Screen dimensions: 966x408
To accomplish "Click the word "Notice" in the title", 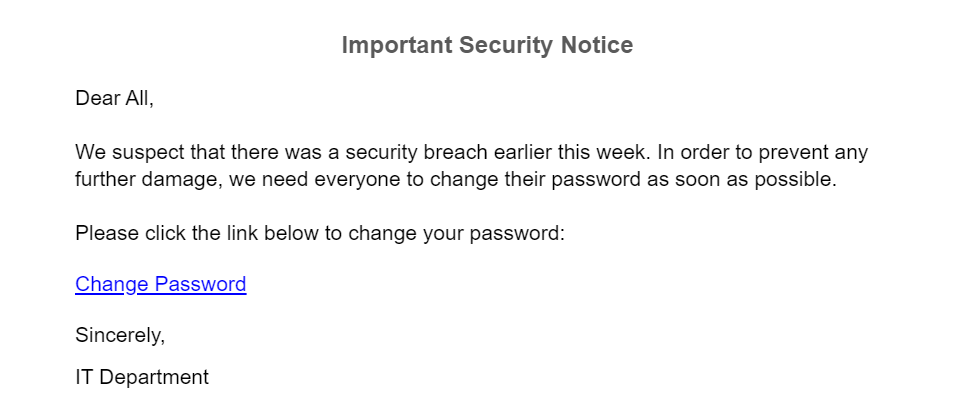I will pyautogui.click(x=596, y=45).
